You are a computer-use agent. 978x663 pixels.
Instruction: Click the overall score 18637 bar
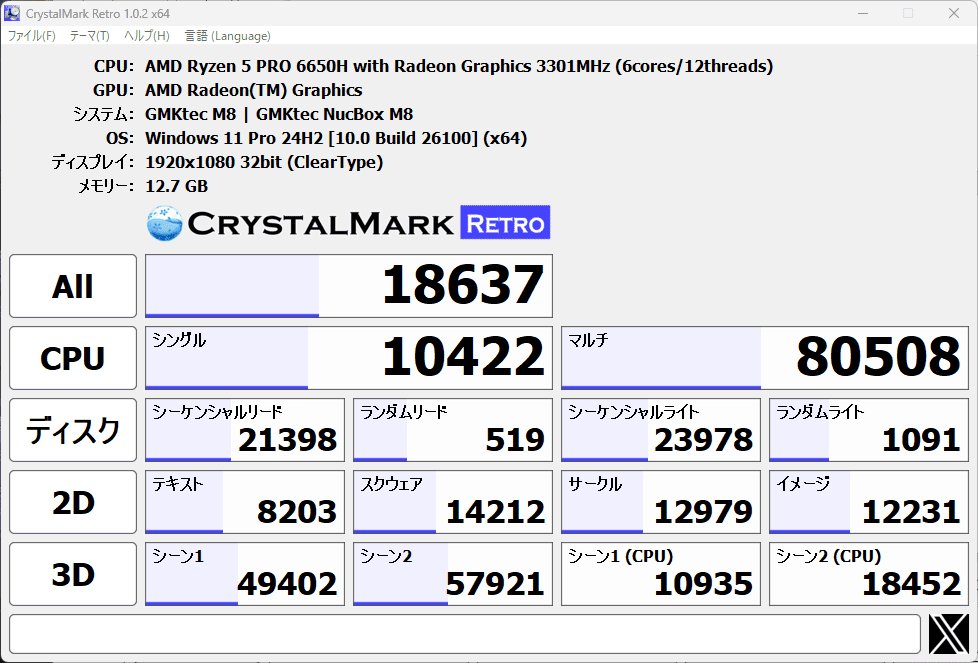click(x=349, y=286)
